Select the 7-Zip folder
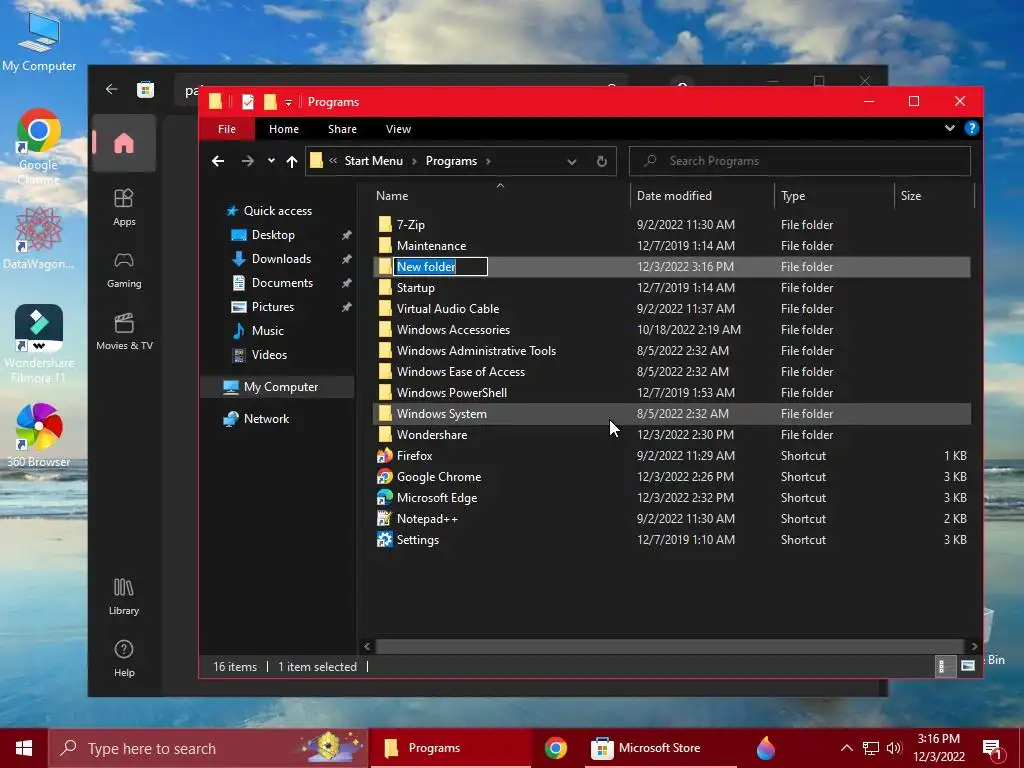 pos(411,225)
